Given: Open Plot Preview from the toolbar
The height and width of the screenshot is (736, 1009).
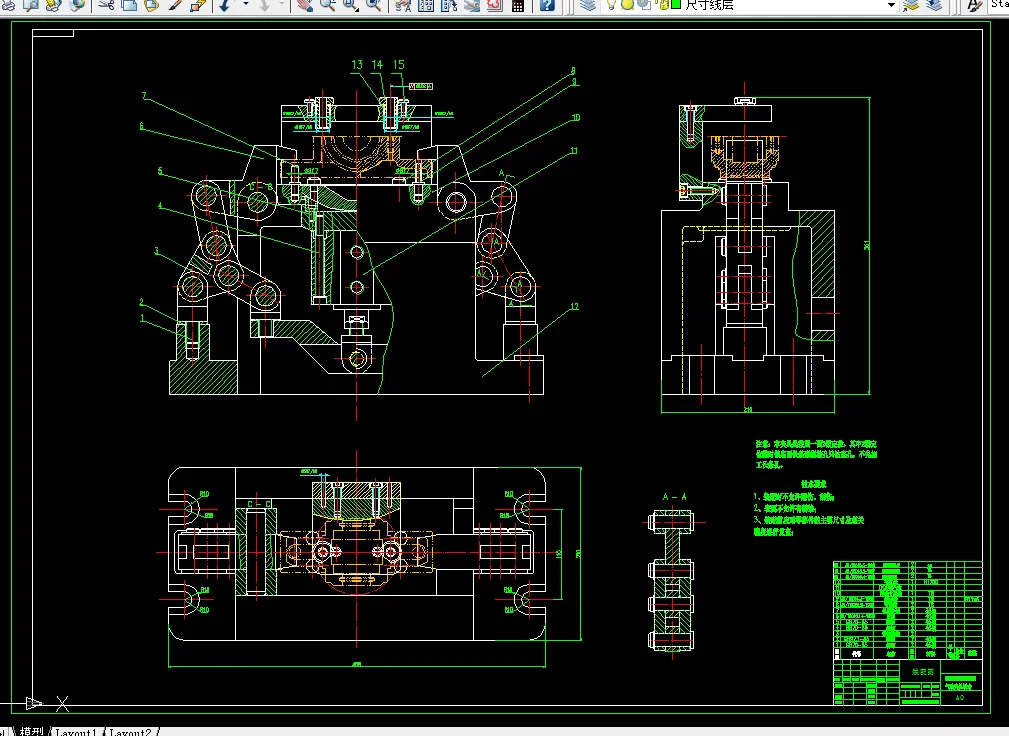Looking at the screenshot, I should (31, 5).
